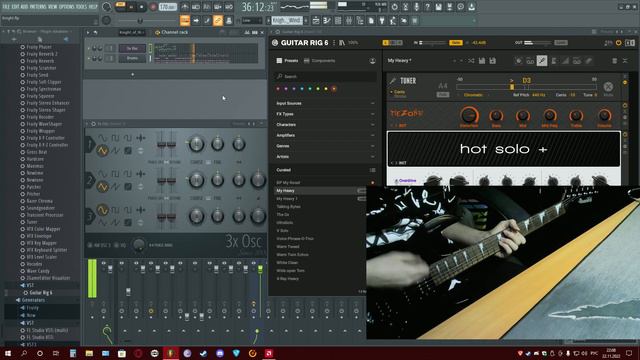Select Guitar Rig 6 in plugin browser tree
The height and width of the screenshot is (360, 640).
(41, 293)
